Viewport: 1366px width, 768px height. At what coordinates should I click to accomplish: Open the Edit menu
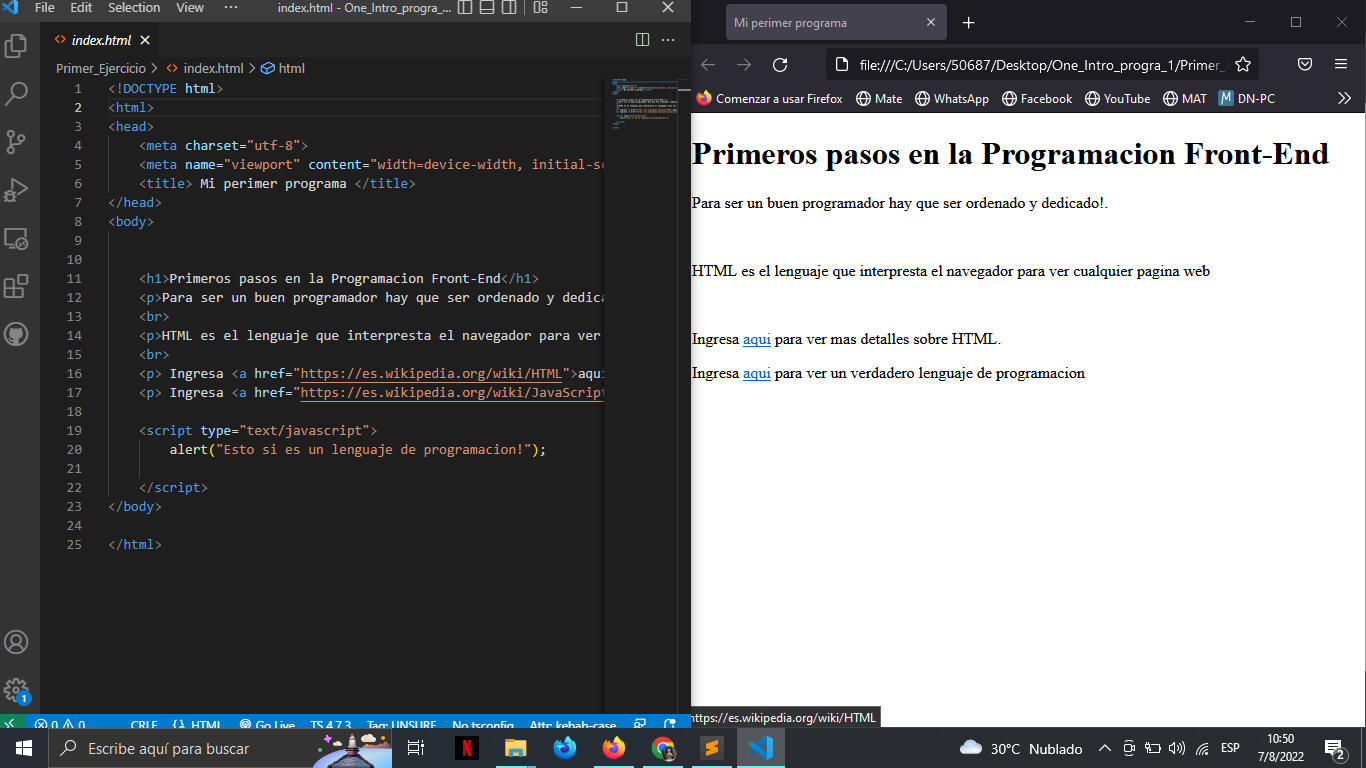[81, 8]
